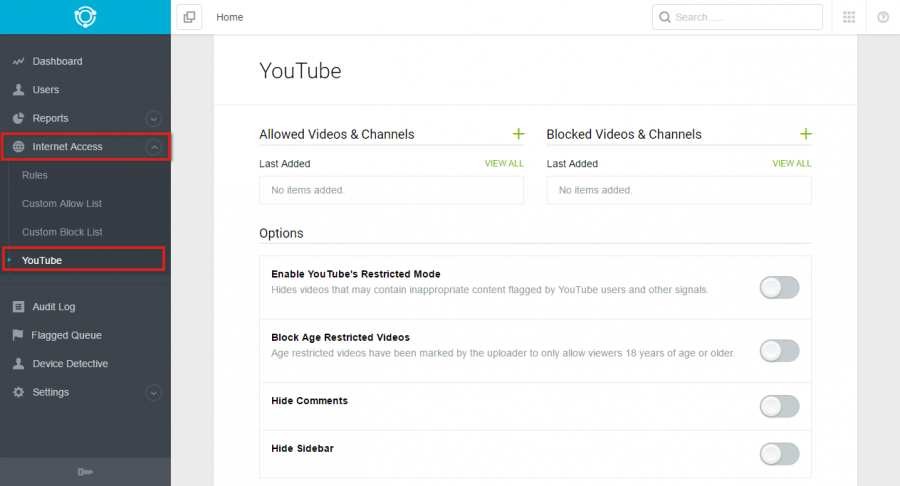Open Users in the sidebar

pos(46,90)
